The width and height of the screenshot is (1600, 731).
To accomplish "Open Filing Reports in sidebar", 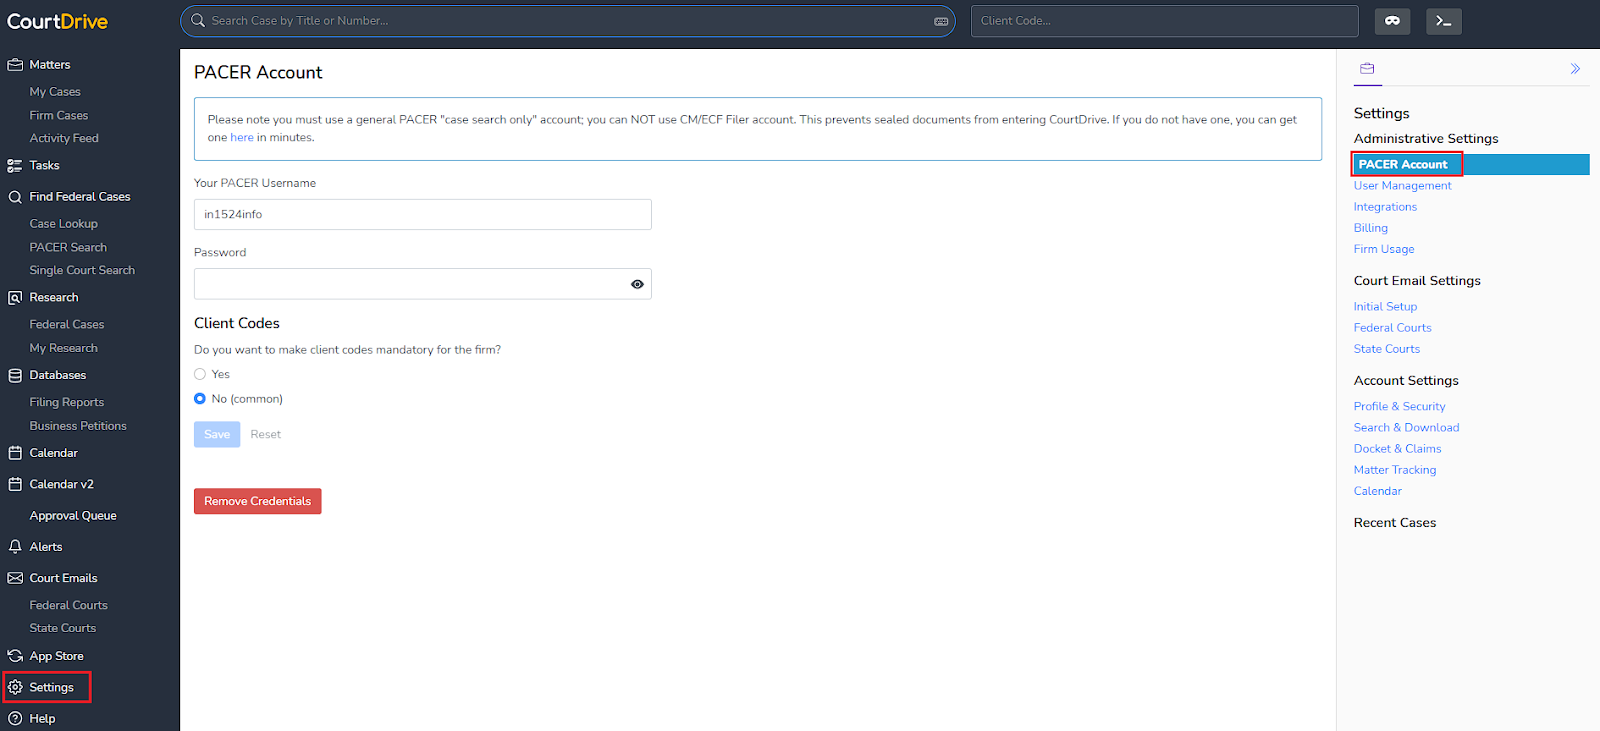I will [67, 403].
